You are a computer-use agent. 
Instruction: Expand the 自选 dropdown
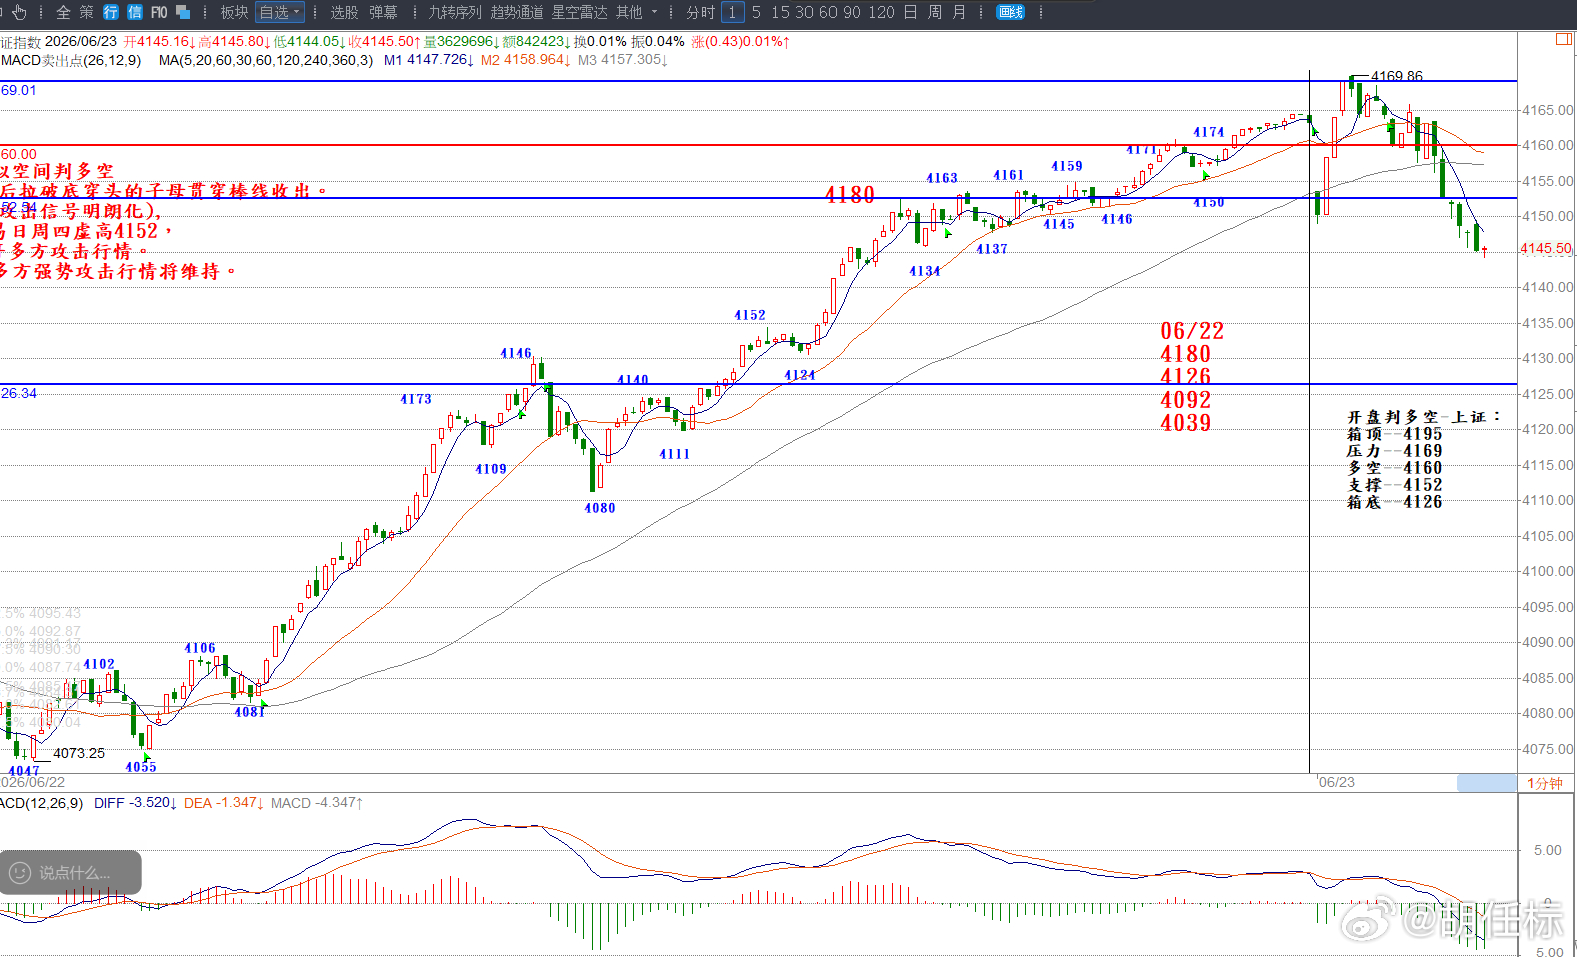point(280,12)
